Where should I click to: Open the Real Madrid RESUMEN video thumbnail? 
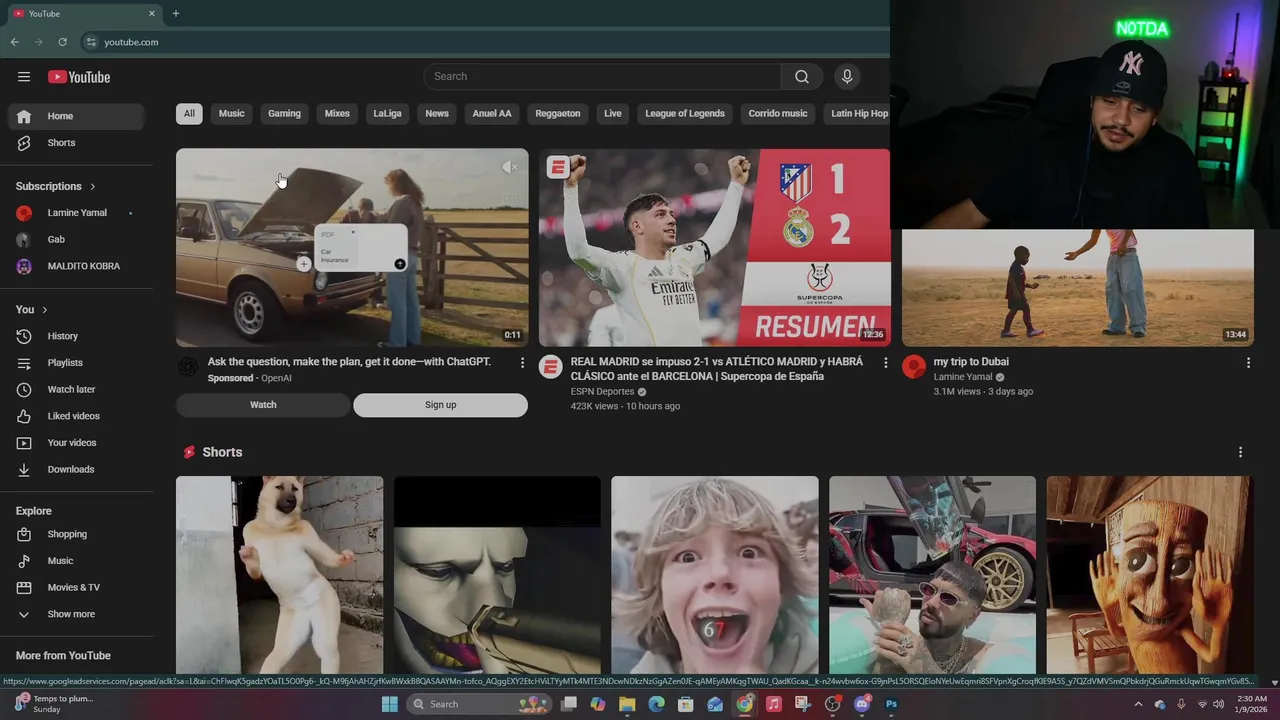click(714, 247)
